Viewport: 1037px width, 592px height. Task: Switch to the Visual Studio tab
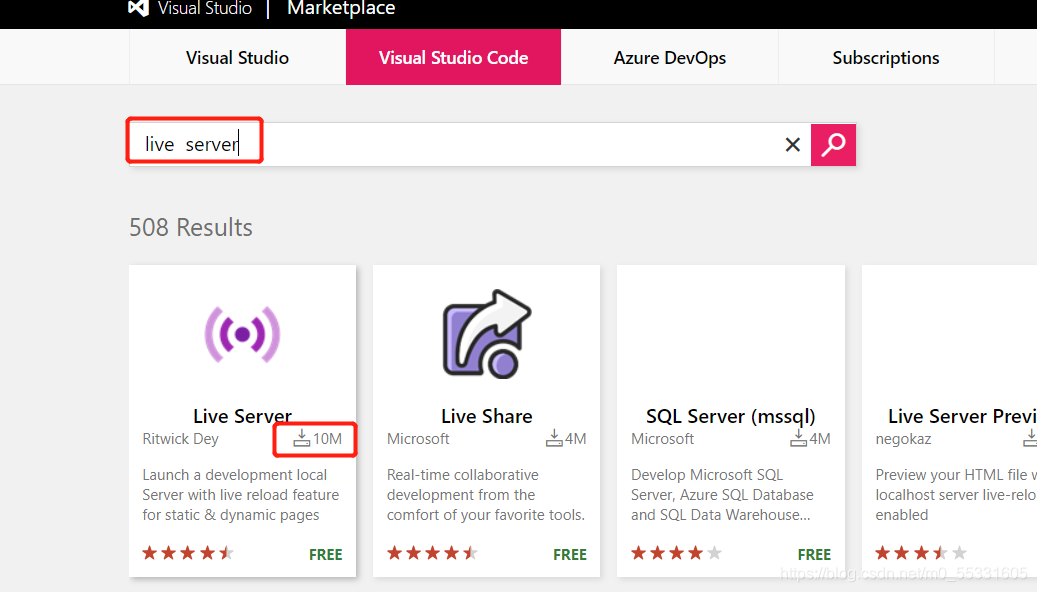coord(237,58)
